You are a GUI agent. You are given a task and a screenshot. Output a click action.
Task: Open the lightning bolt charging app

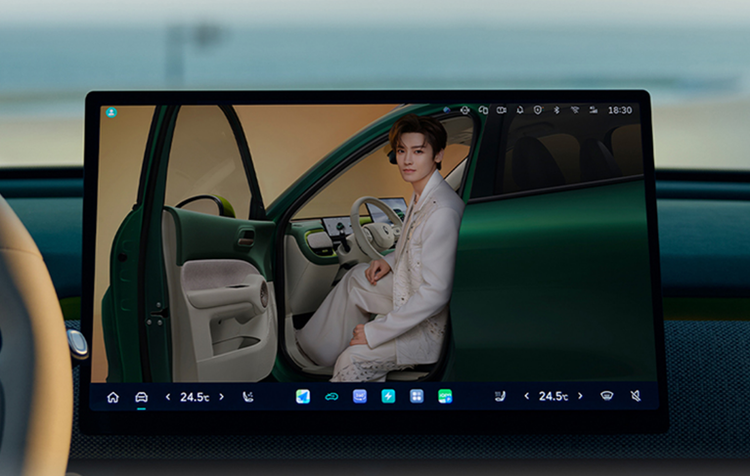click(388, 396)
